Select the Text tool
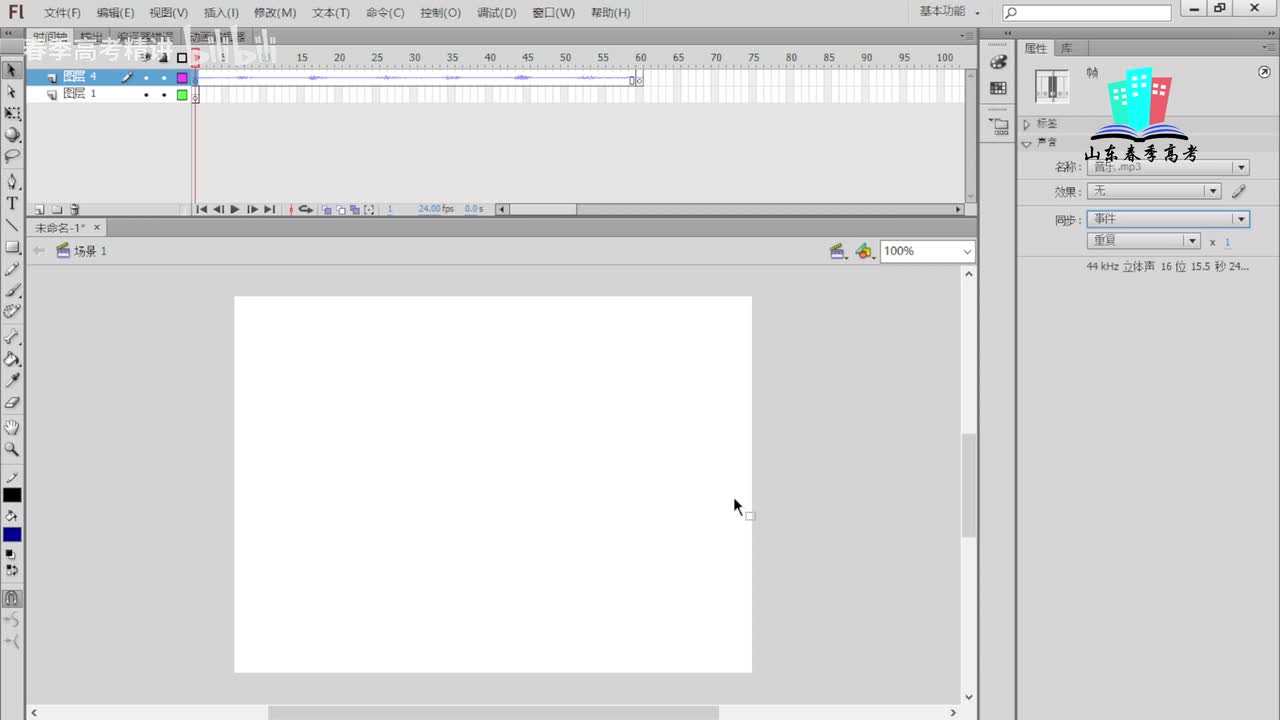The image size is (1280, 720). tap(12, 203)
